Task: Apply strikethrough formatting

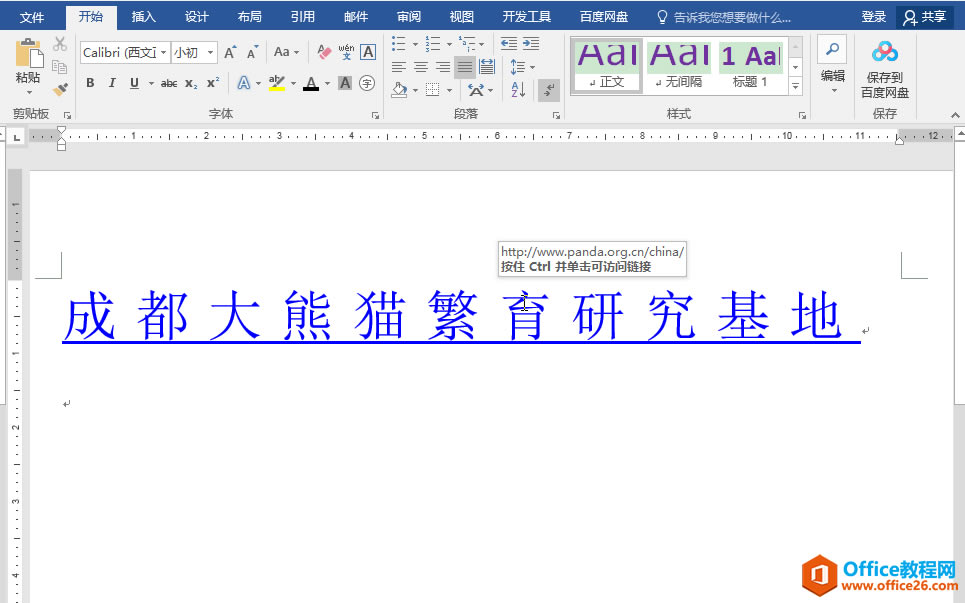Action: coord(169,83)
